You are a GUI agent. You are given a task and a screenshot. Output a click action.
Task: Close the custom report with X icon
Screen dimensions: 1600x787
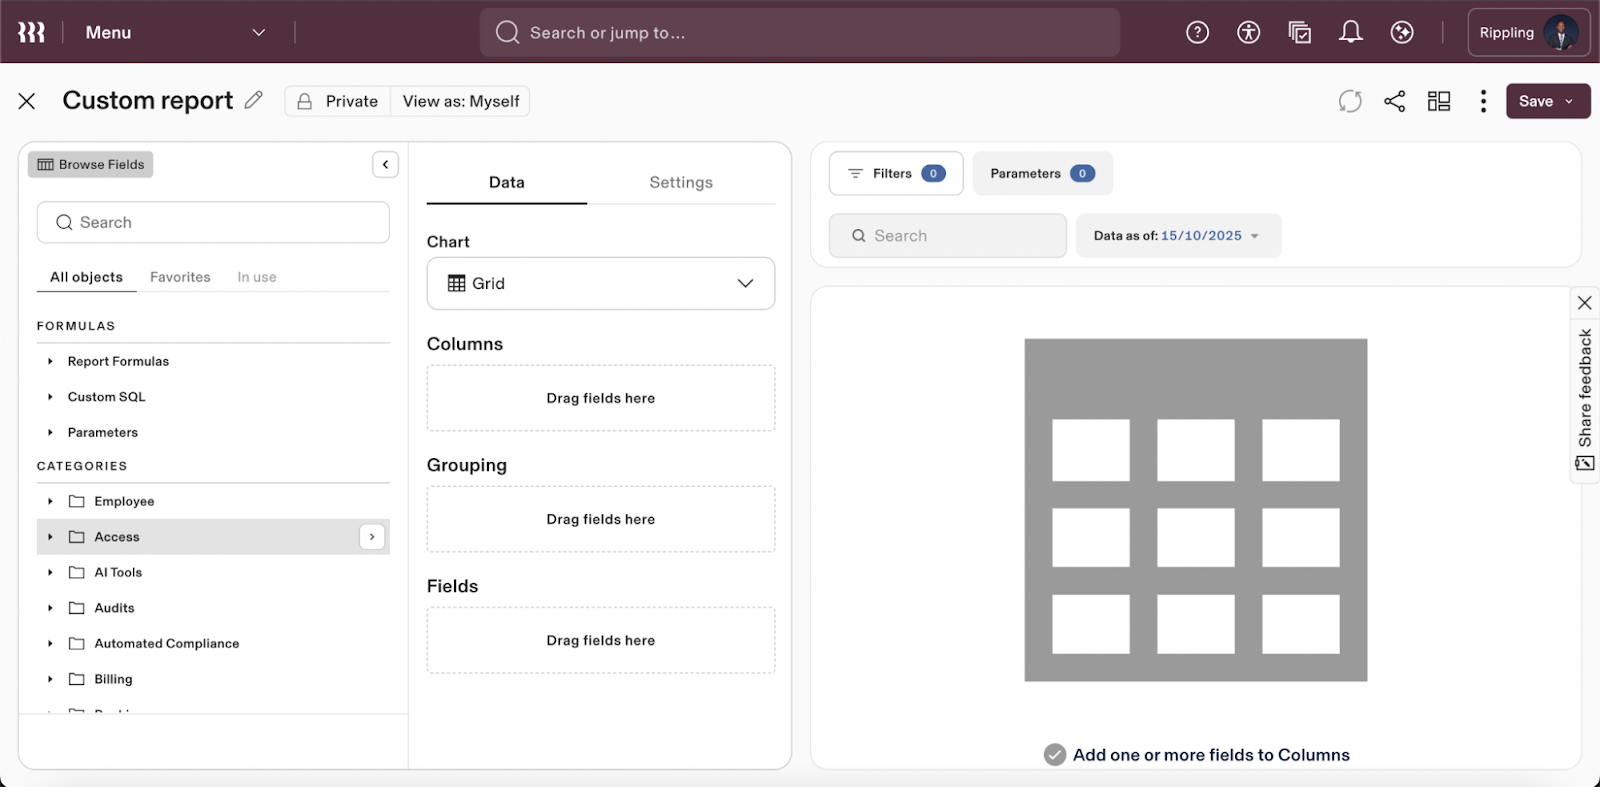tap(27, 101)
